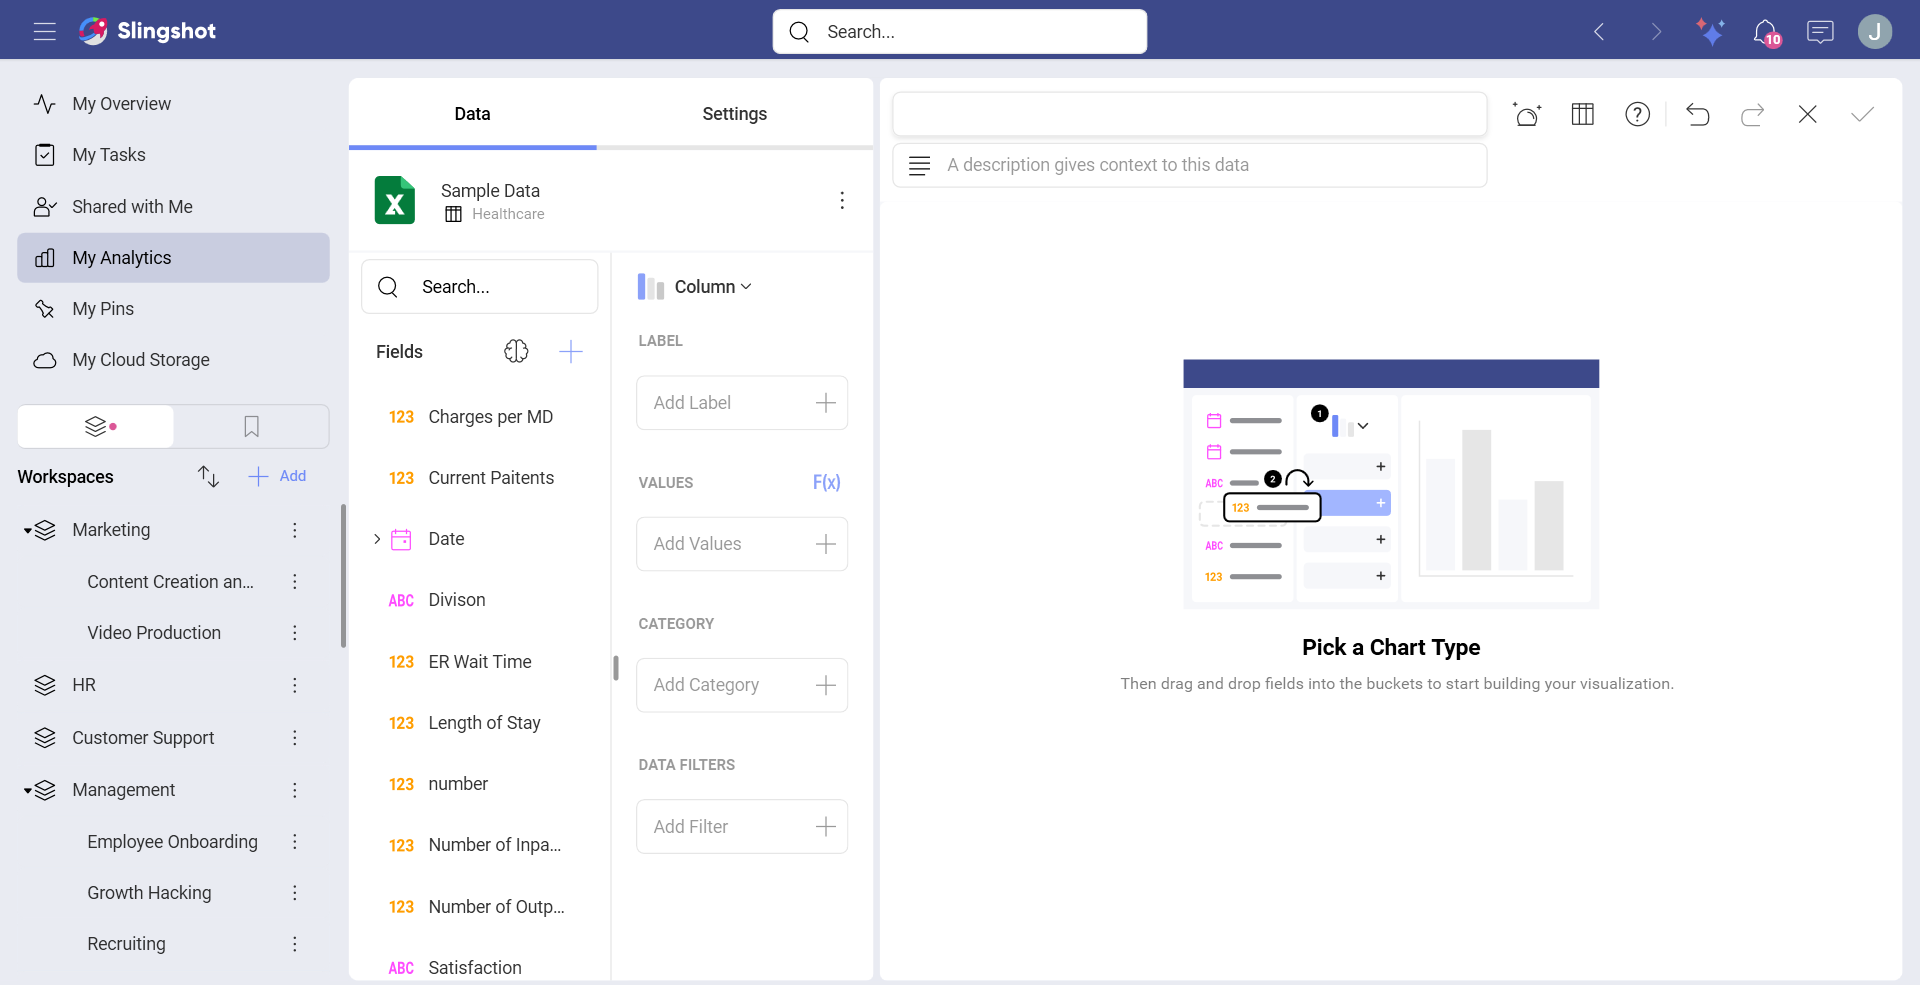Image resolution: width=1920 pixels, height=985 pixels.
Task: Click the Slingshot logo
Action: tap(147, 31)
